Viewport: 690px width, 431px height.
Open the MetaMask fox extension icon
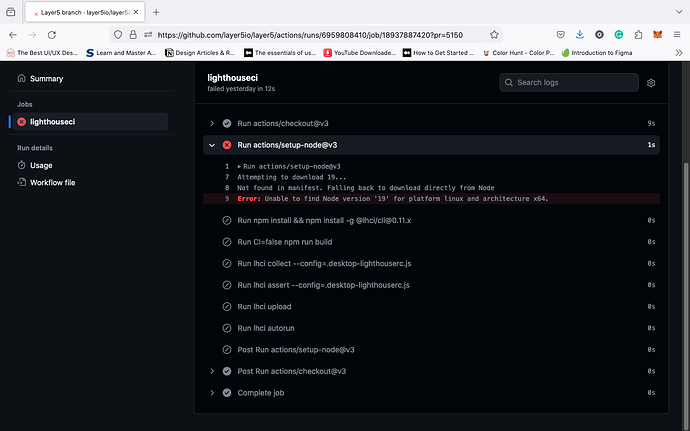pyautogui.click(x=657, y=34)
